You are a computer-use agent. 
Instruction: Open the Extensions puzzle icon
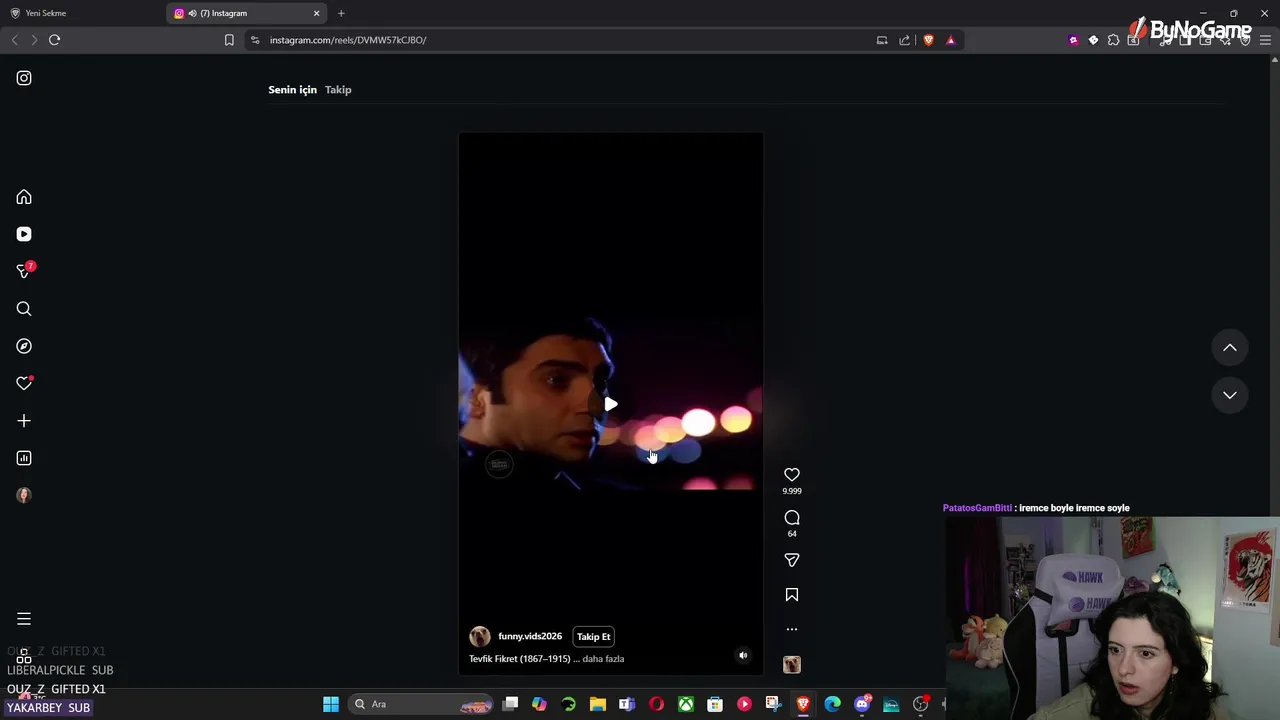coord(1113,40)
